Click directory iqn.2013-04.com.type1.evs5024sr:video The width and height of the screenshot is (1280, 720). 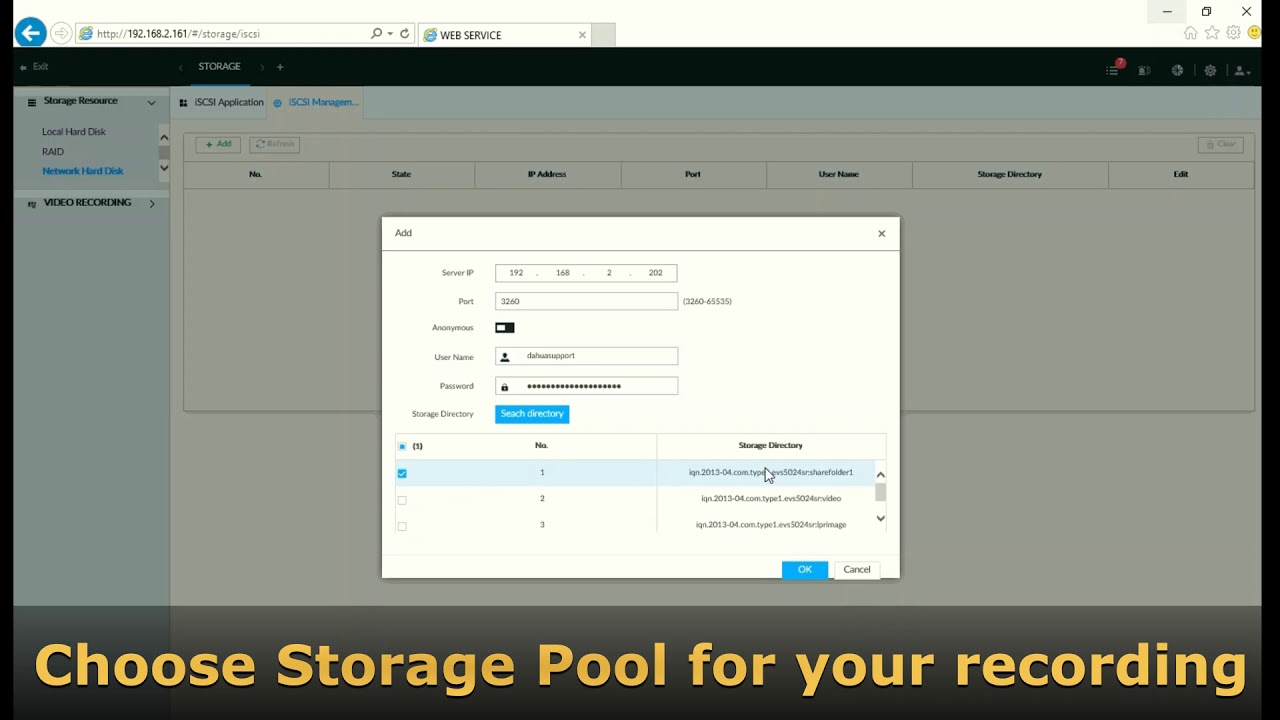771,499
